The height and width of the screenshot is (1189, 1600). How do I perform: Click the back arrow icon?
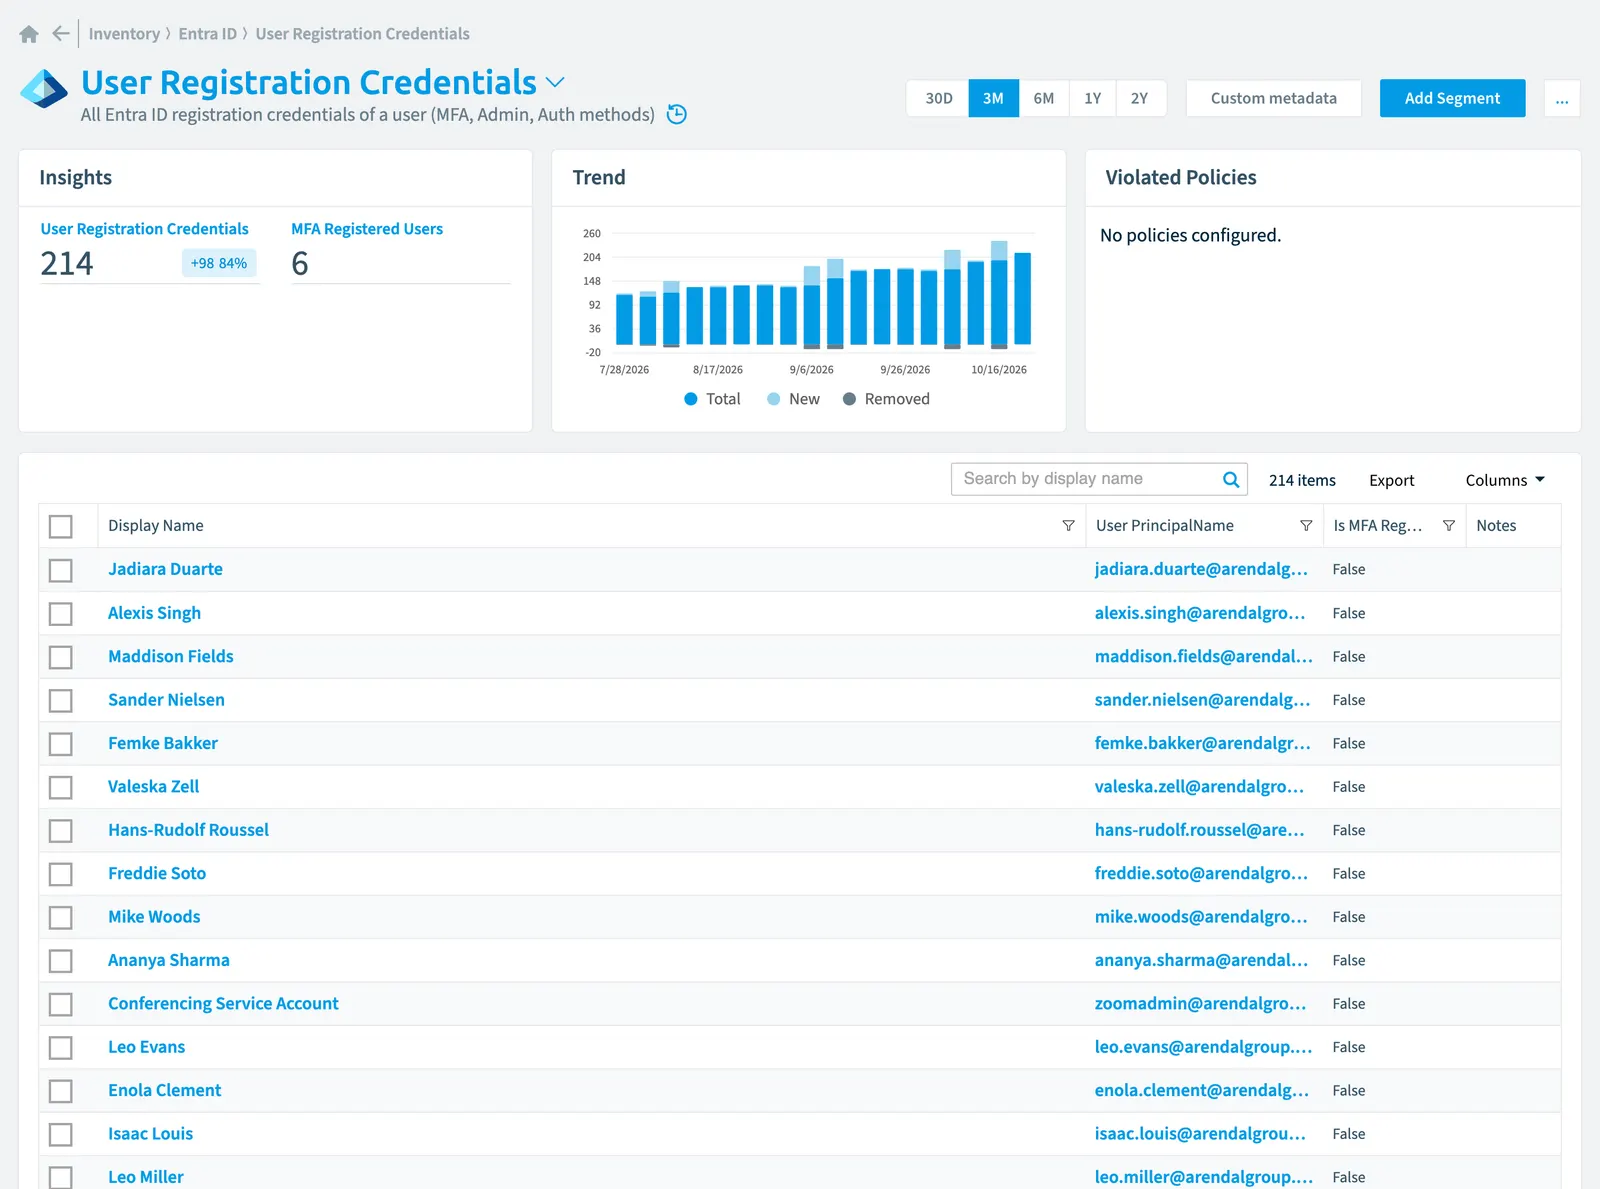click(x=61, y=34)
